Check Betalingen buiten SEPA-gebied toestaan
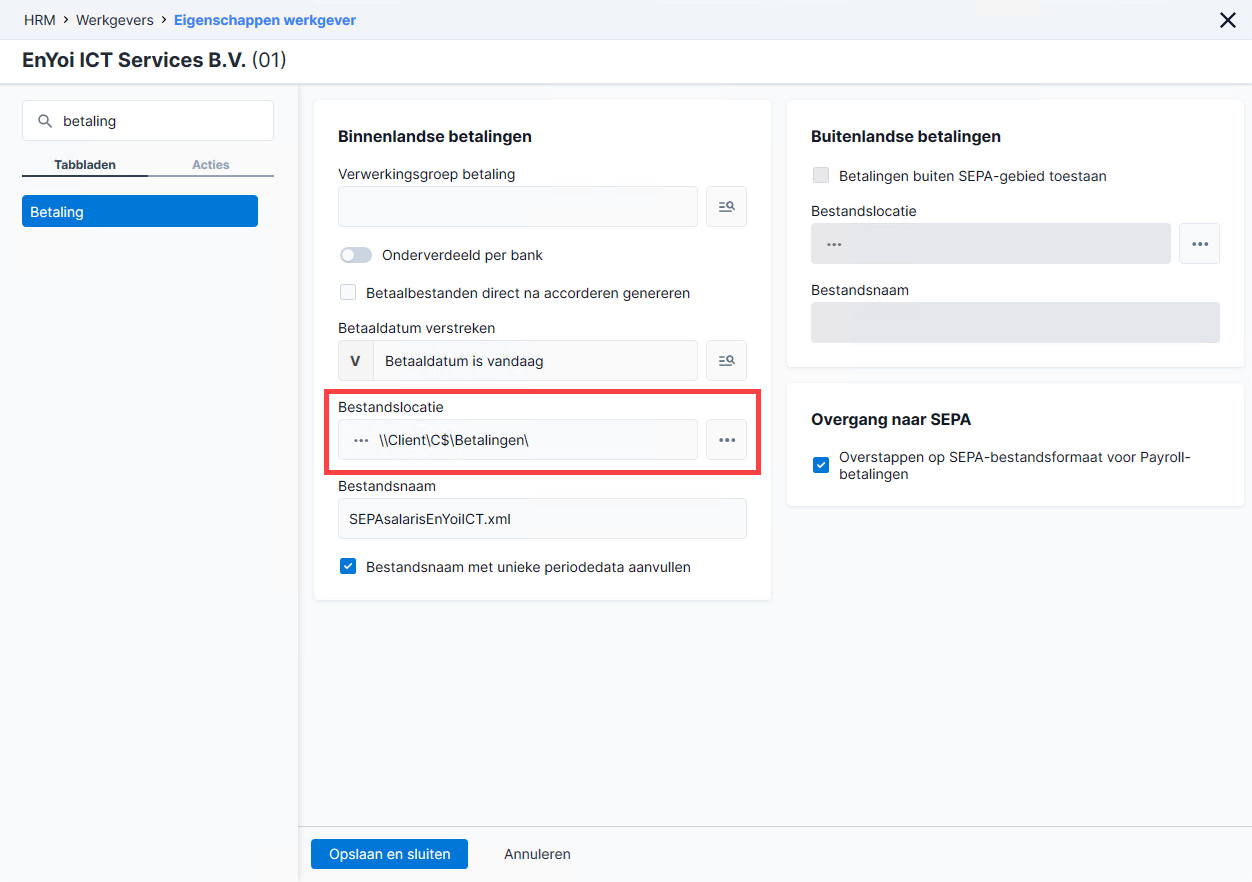This screenshot has width=1252, height=882. pos(821,176)
